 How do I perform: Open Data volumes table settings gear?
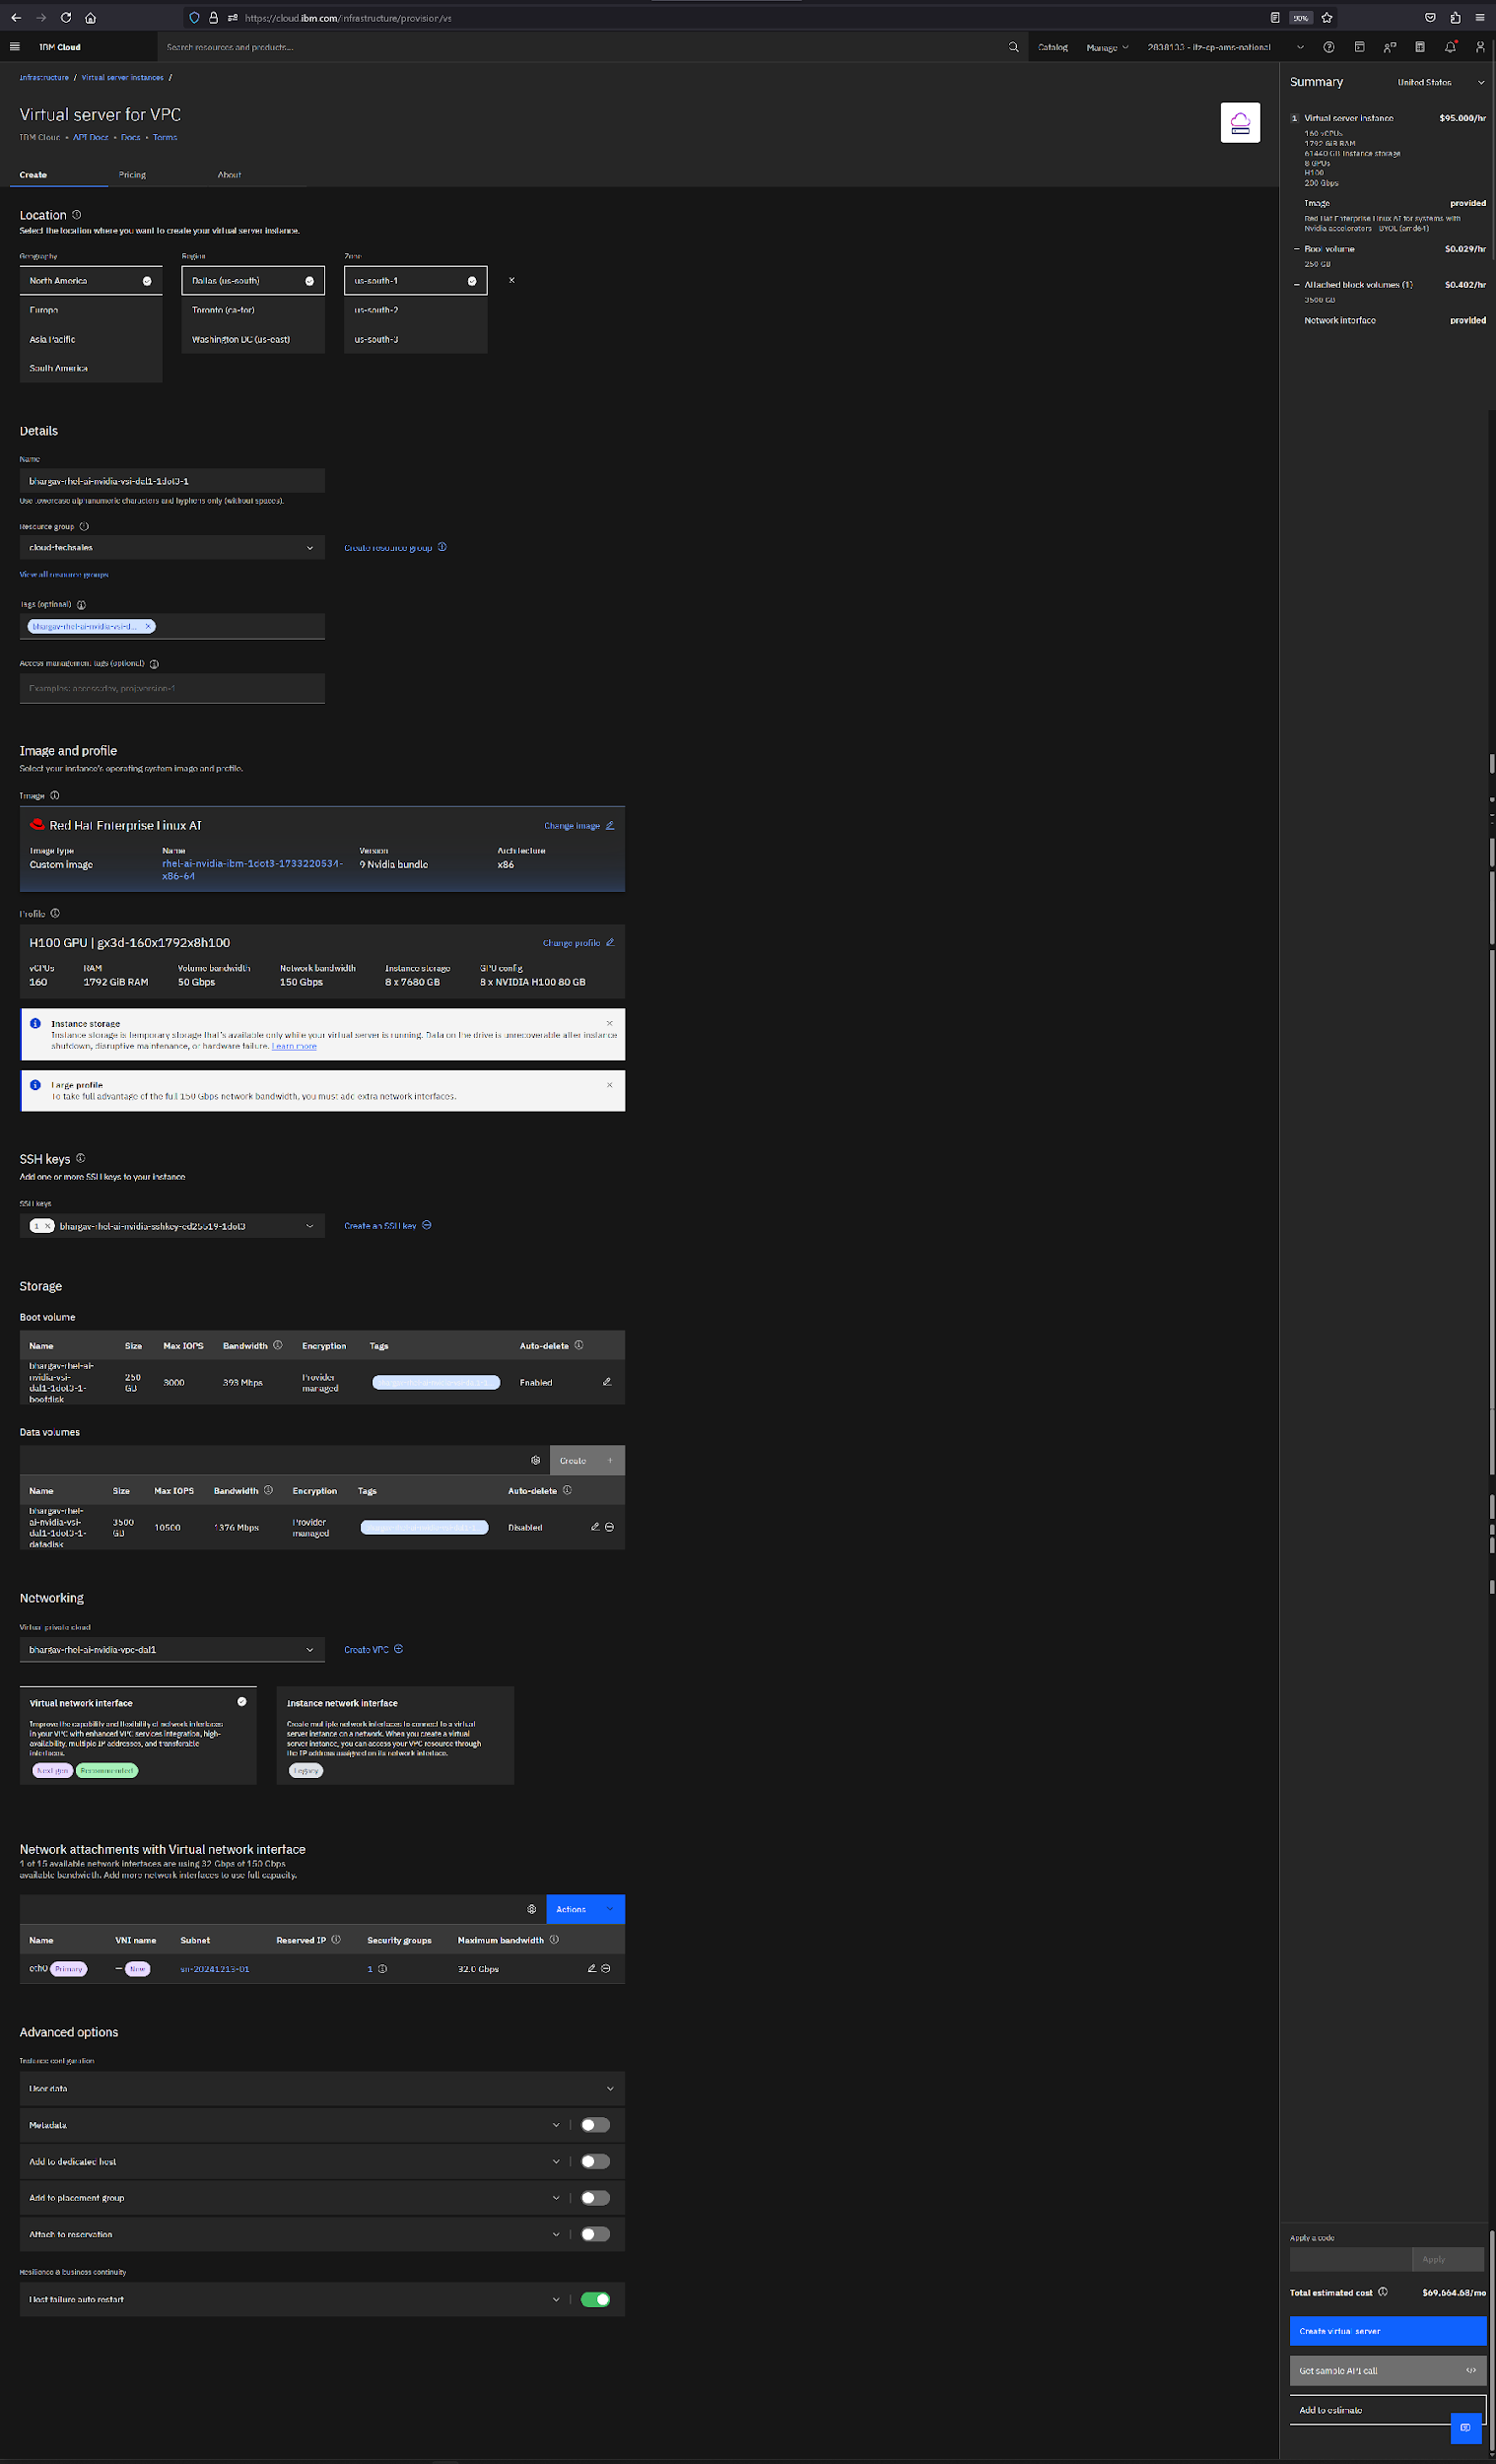click(x=536, y=1460)
